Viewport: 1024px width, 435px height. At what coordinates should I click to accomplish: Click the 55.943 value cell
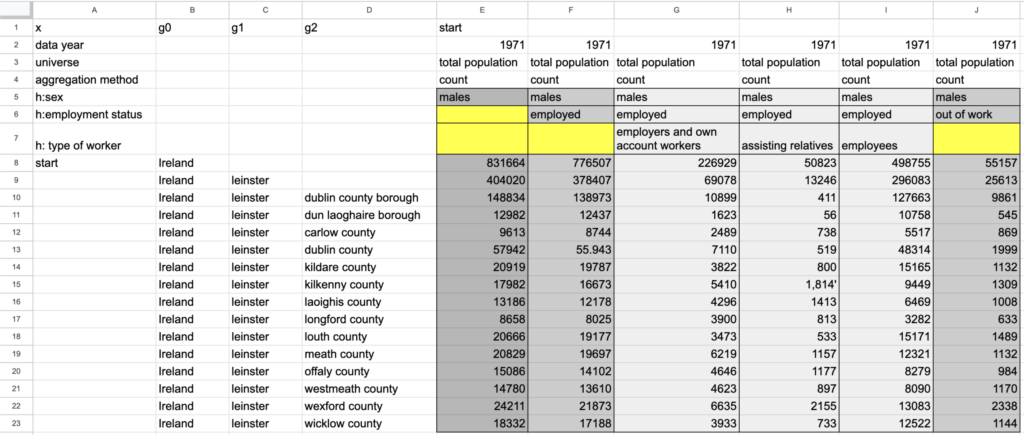point(571,250)
